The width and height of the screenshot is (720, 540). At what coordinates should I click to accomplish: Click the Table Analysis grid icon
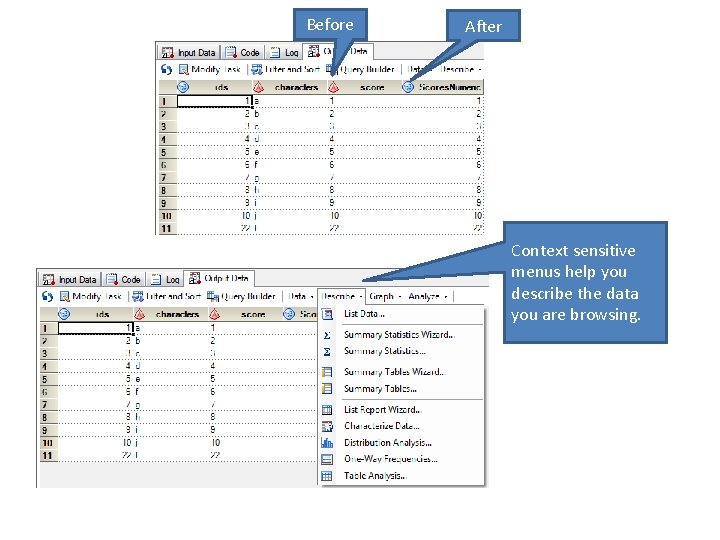pyautogui.click(x=327, y=476)
